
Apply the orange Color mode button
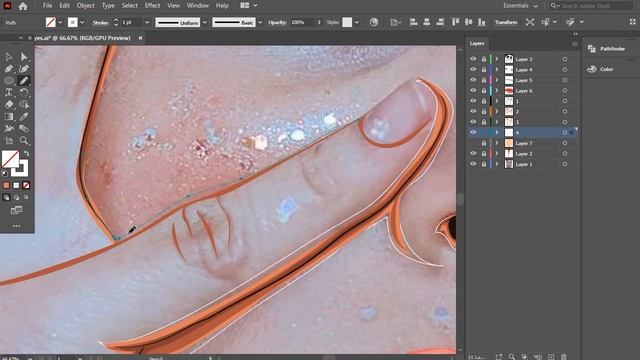6,185
